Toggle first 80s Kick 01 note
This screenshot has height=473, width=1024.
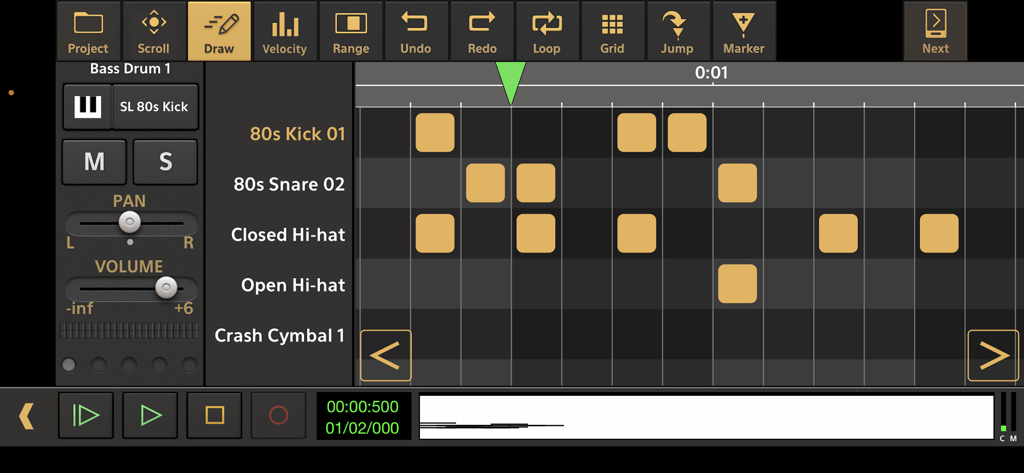tap(435, 133)
